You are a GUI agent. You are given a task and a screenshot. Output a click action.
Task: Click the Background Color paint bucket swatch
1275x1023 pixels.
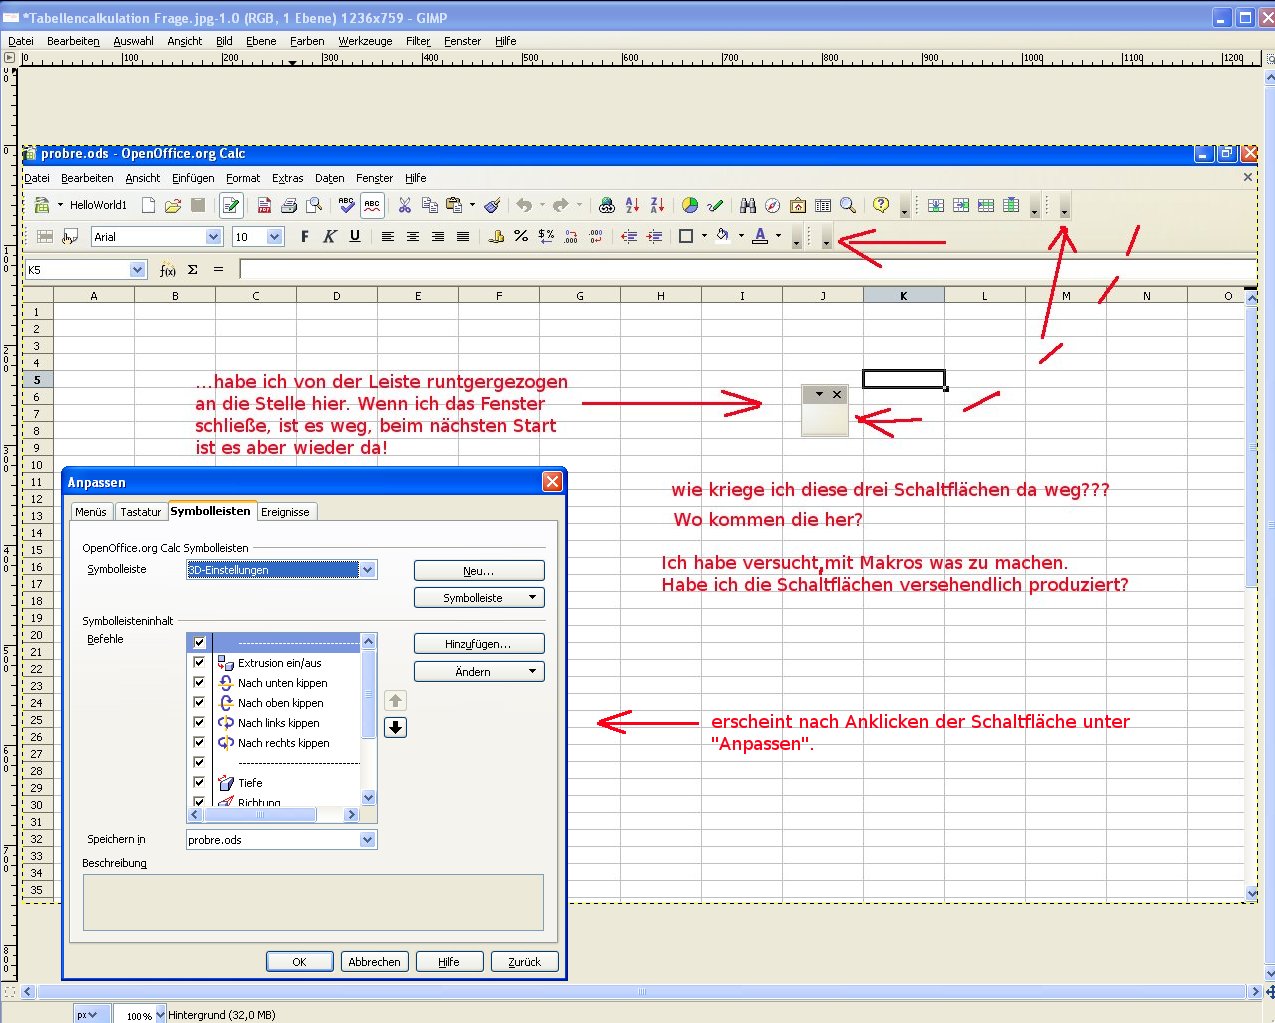(722, 236)
